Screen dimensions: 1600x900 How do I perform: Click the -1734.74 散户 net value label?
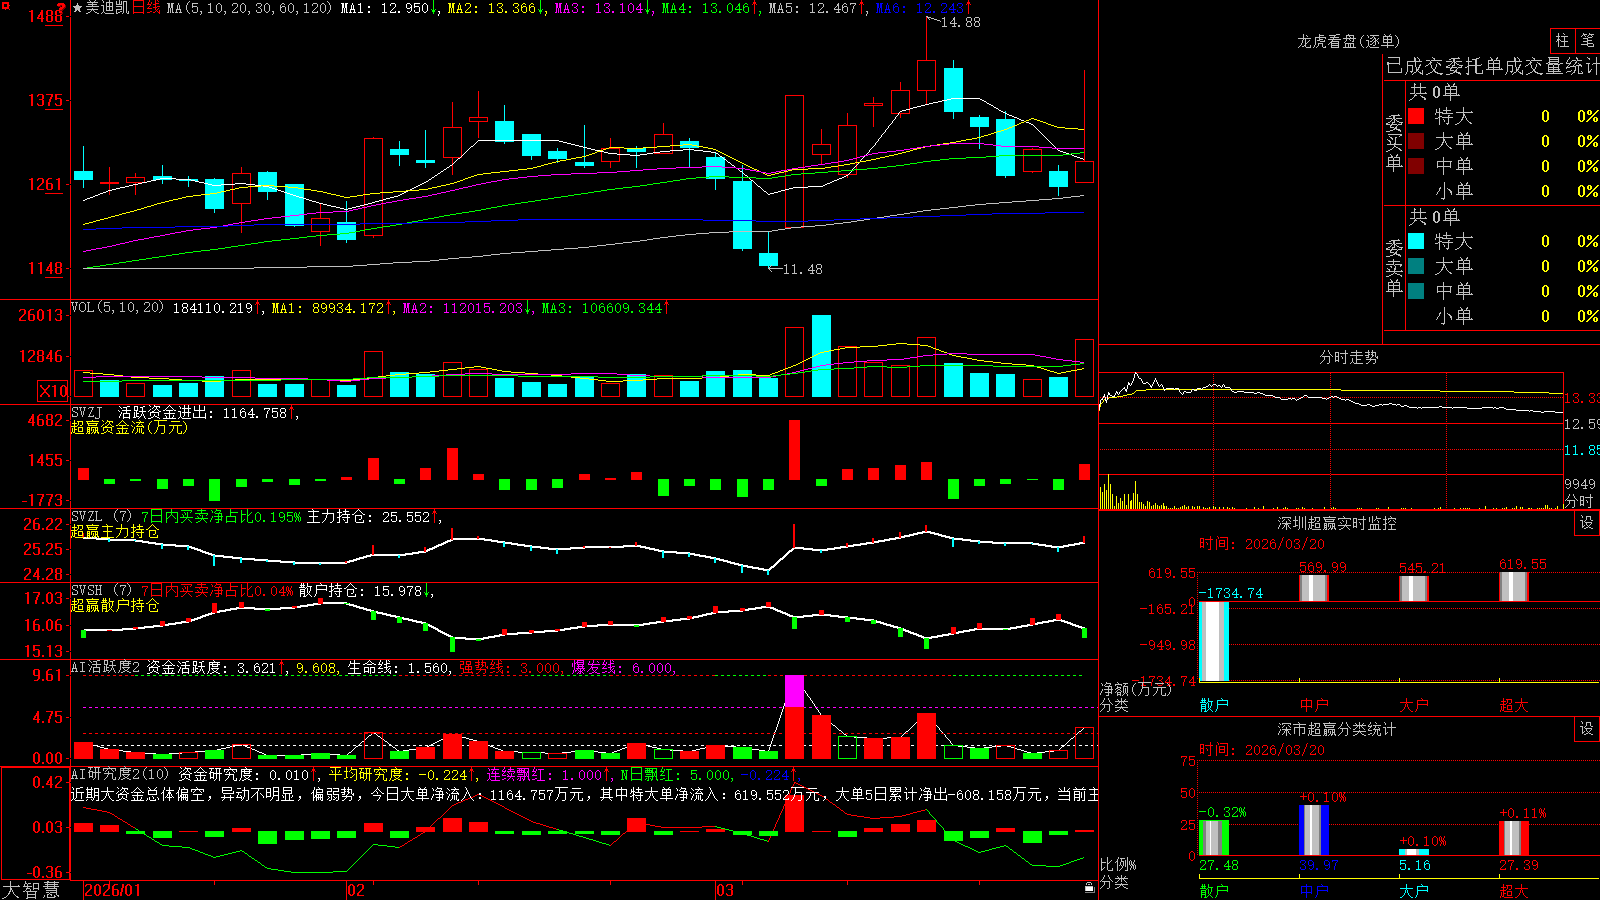[1231, 593]
